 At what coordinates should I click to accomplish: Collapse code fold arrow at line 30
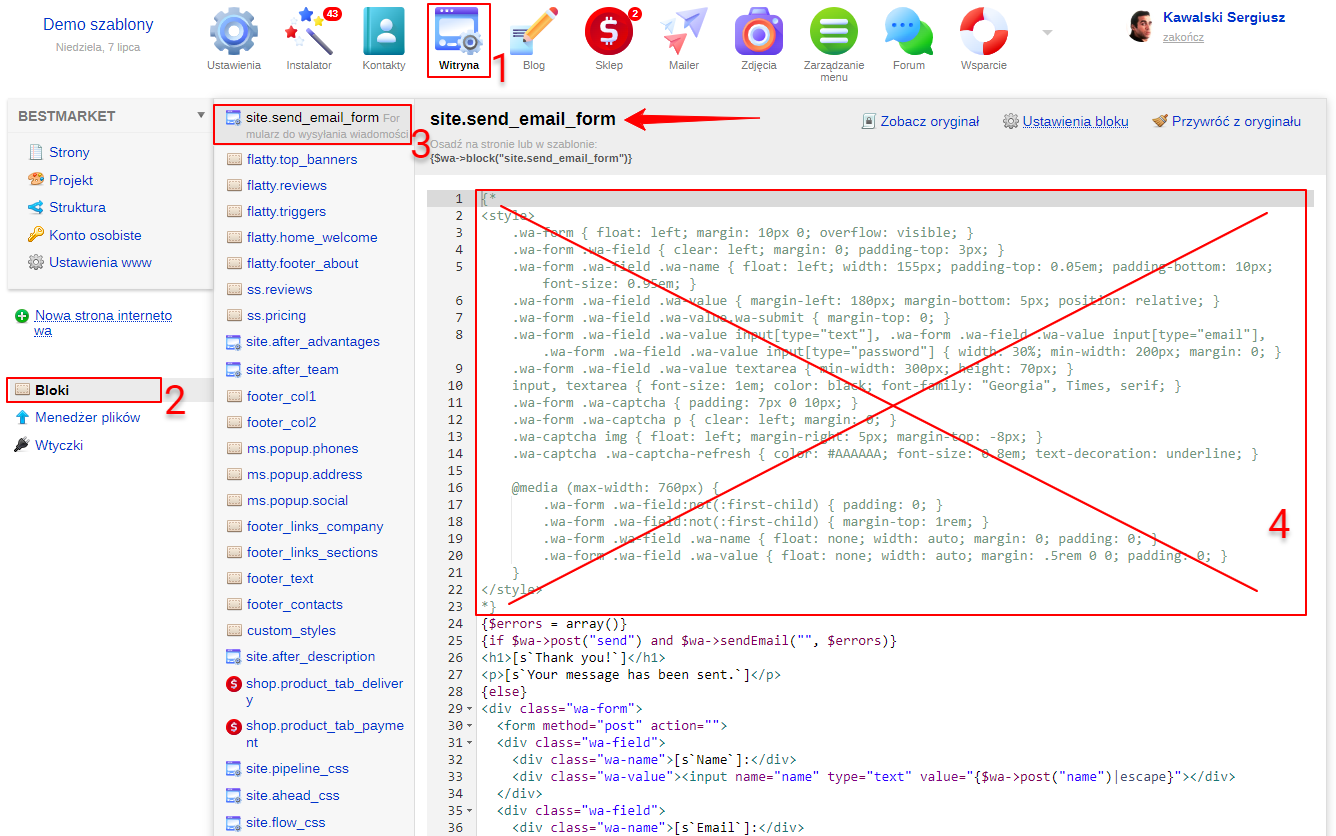click(471, 725)
